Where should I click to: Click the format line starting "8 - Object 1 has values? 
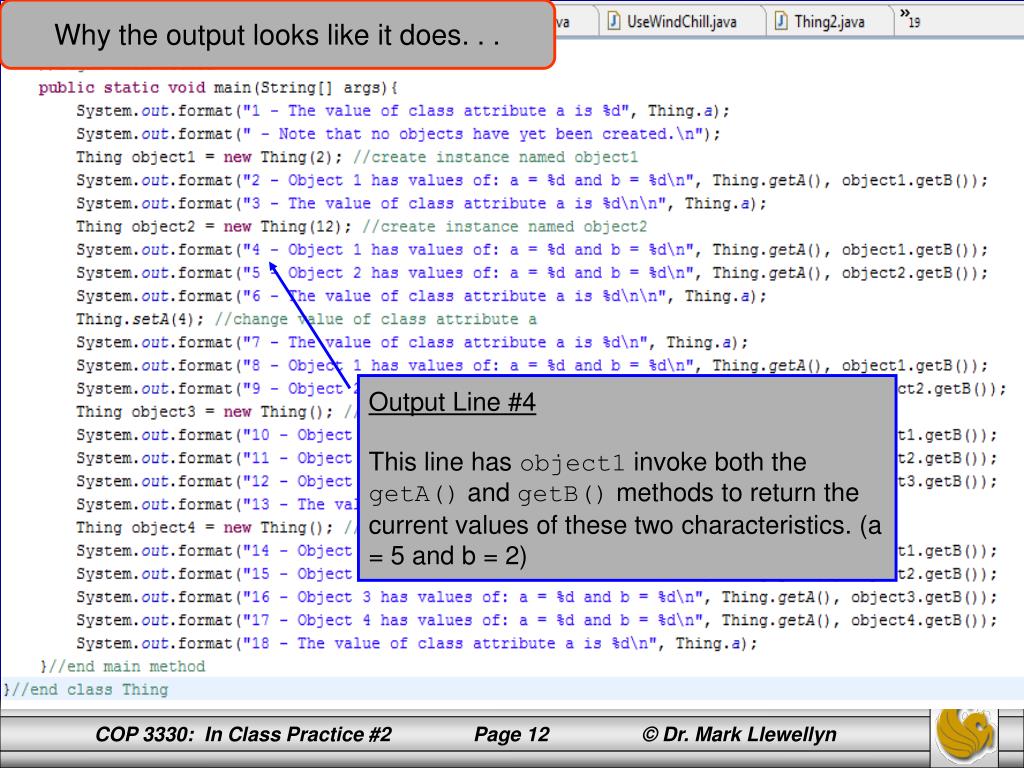(x=532, y=366)
